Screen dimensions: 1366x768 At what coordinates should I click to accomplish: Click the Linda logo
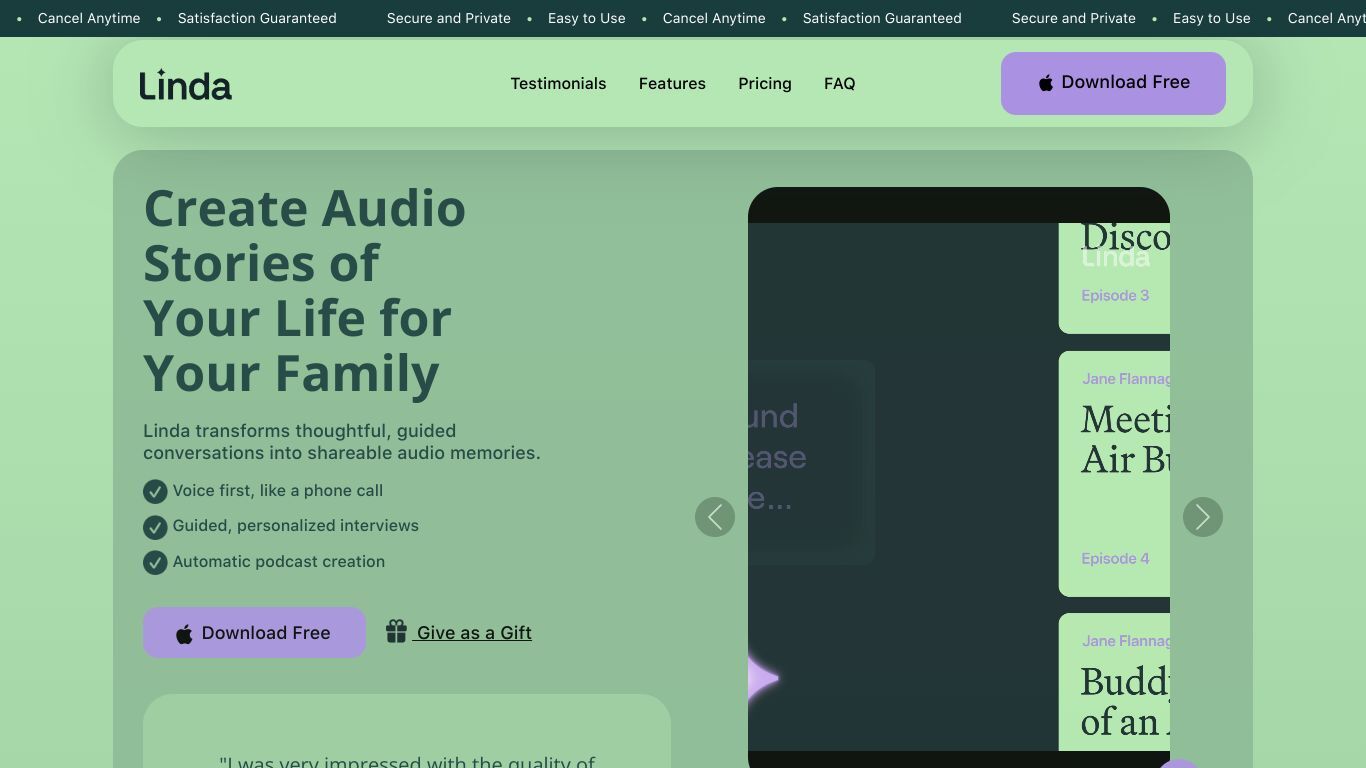click(x=185, y=85)
